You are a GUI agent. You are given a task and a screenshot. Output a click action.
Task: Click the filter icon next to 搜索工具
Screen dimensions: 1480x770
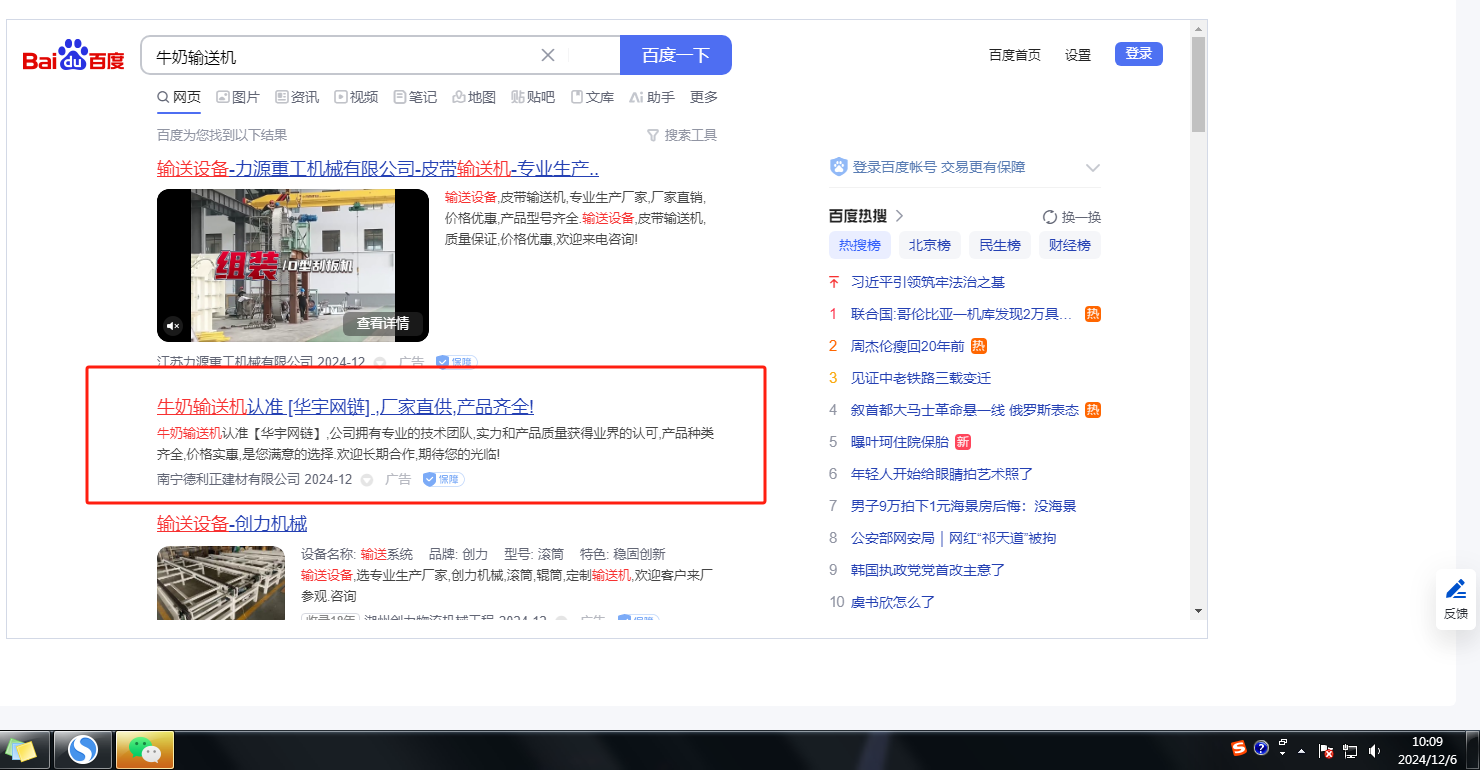pos(653,135)
